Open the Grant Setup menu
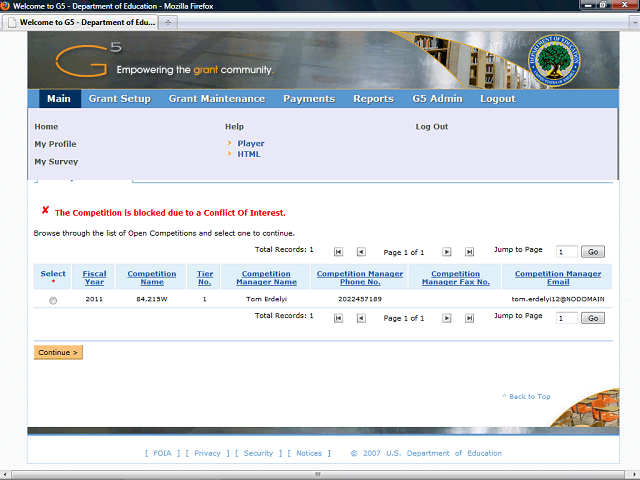The width and height of the screenshot is (640, 480). [x=119, y=99]
